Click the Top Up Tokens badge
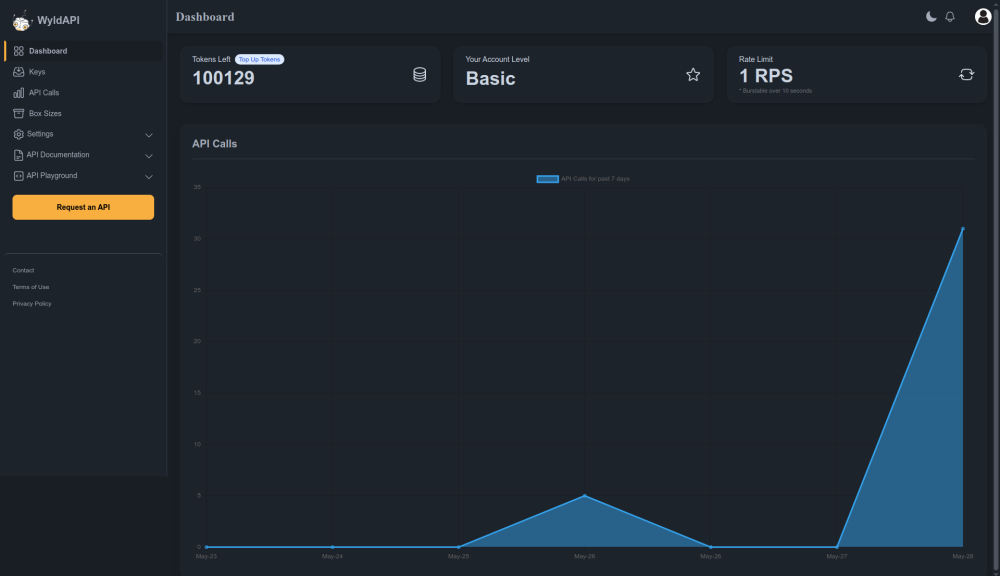 pos(259,59)
